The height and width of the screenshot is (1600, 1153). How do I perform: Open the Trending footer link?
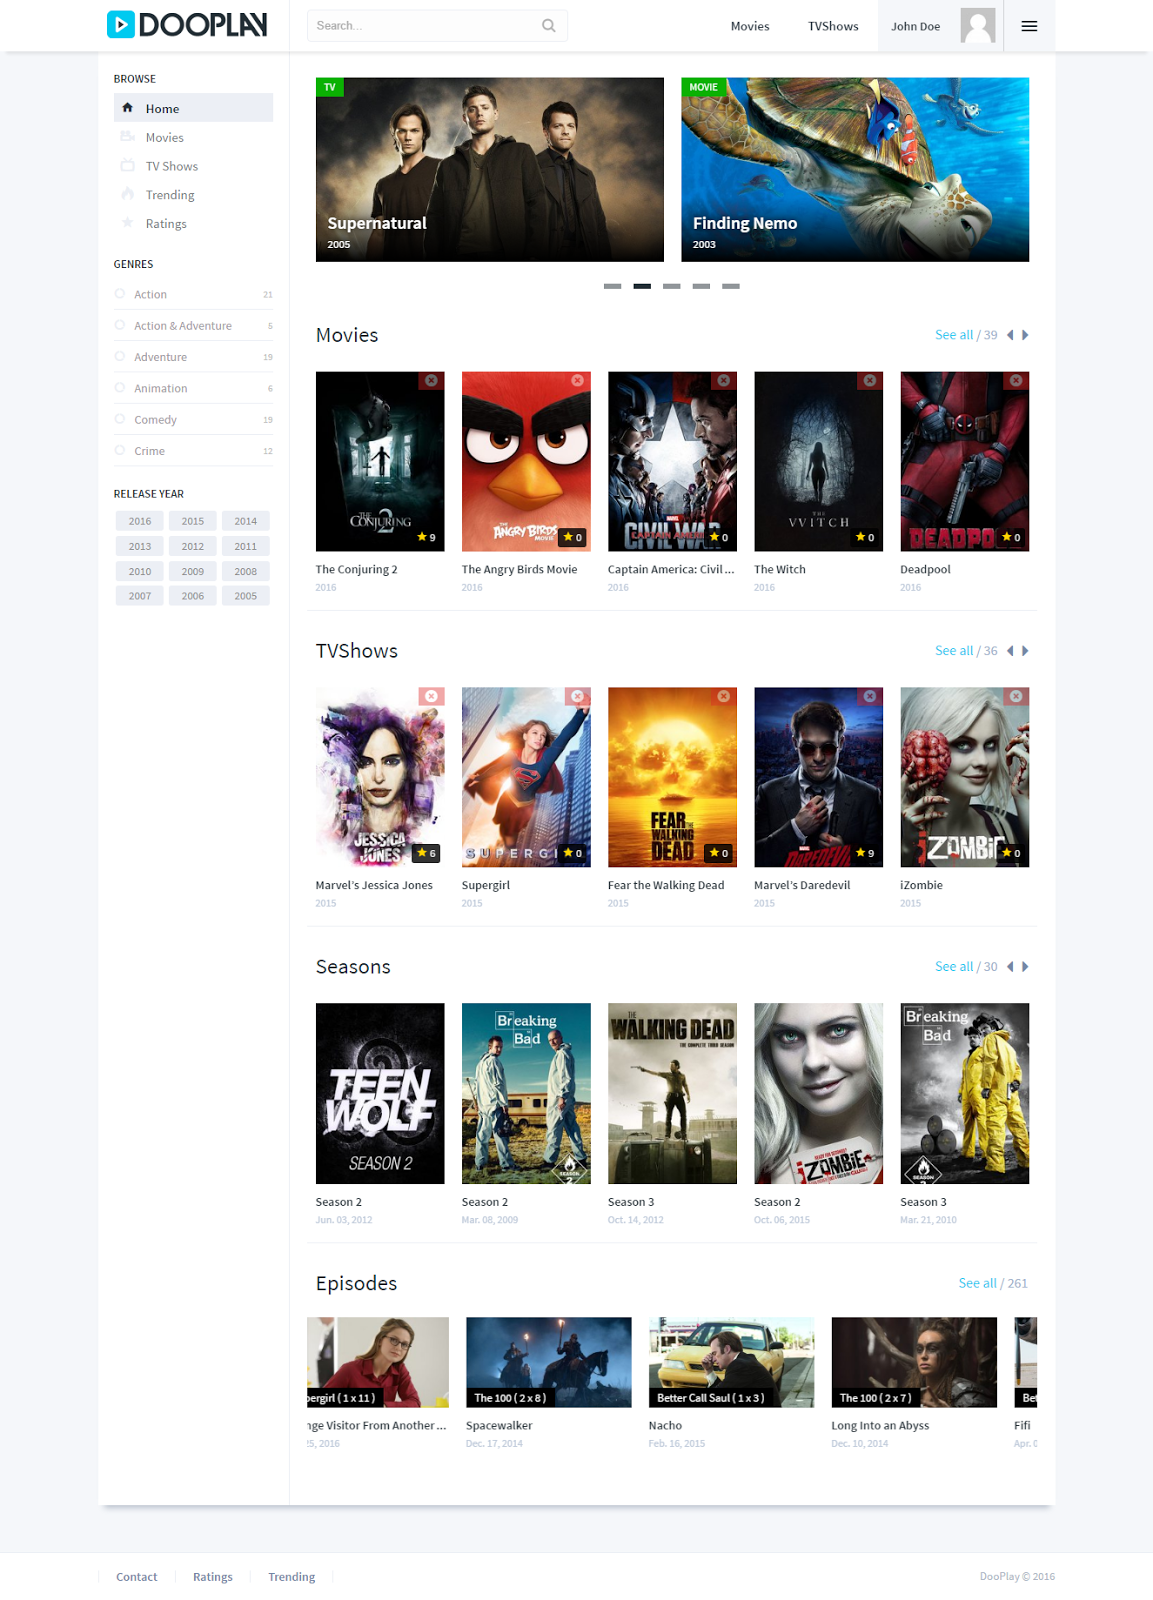(291, 1577)
